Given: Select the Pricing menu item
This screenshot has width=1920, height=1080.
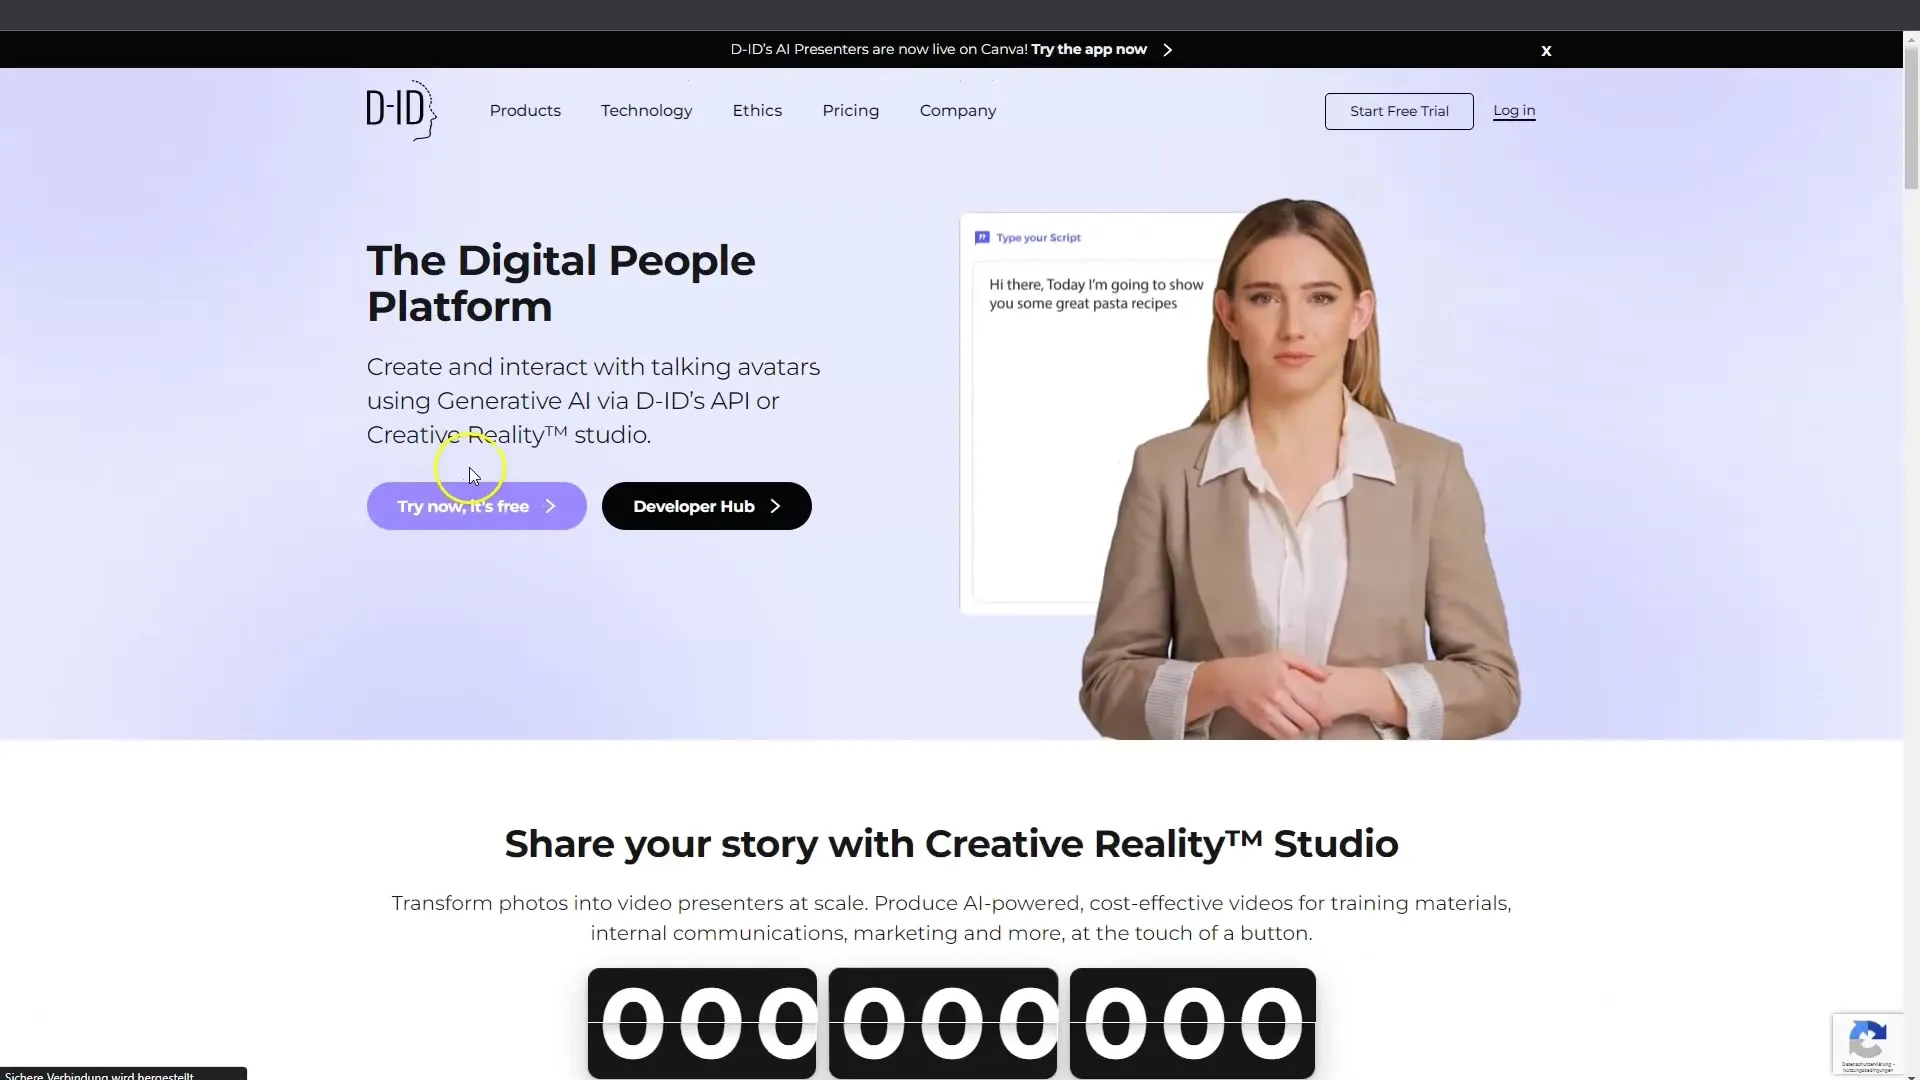Looking at the screenshot, I should point(851,111).
